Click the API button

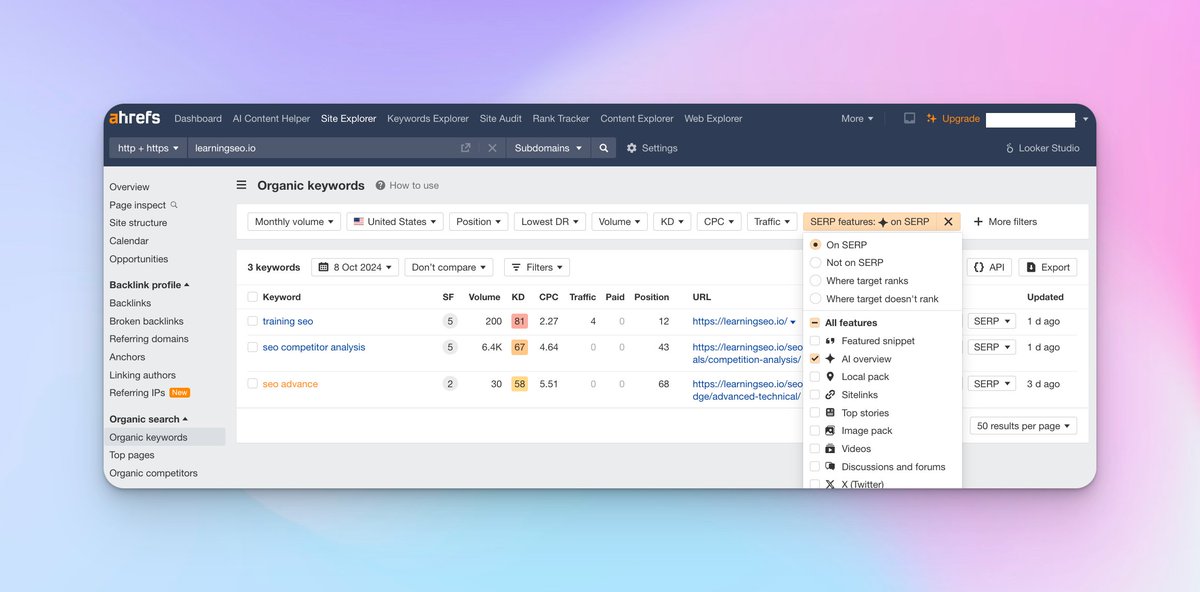pyautogui.click(x=989, y=267)
